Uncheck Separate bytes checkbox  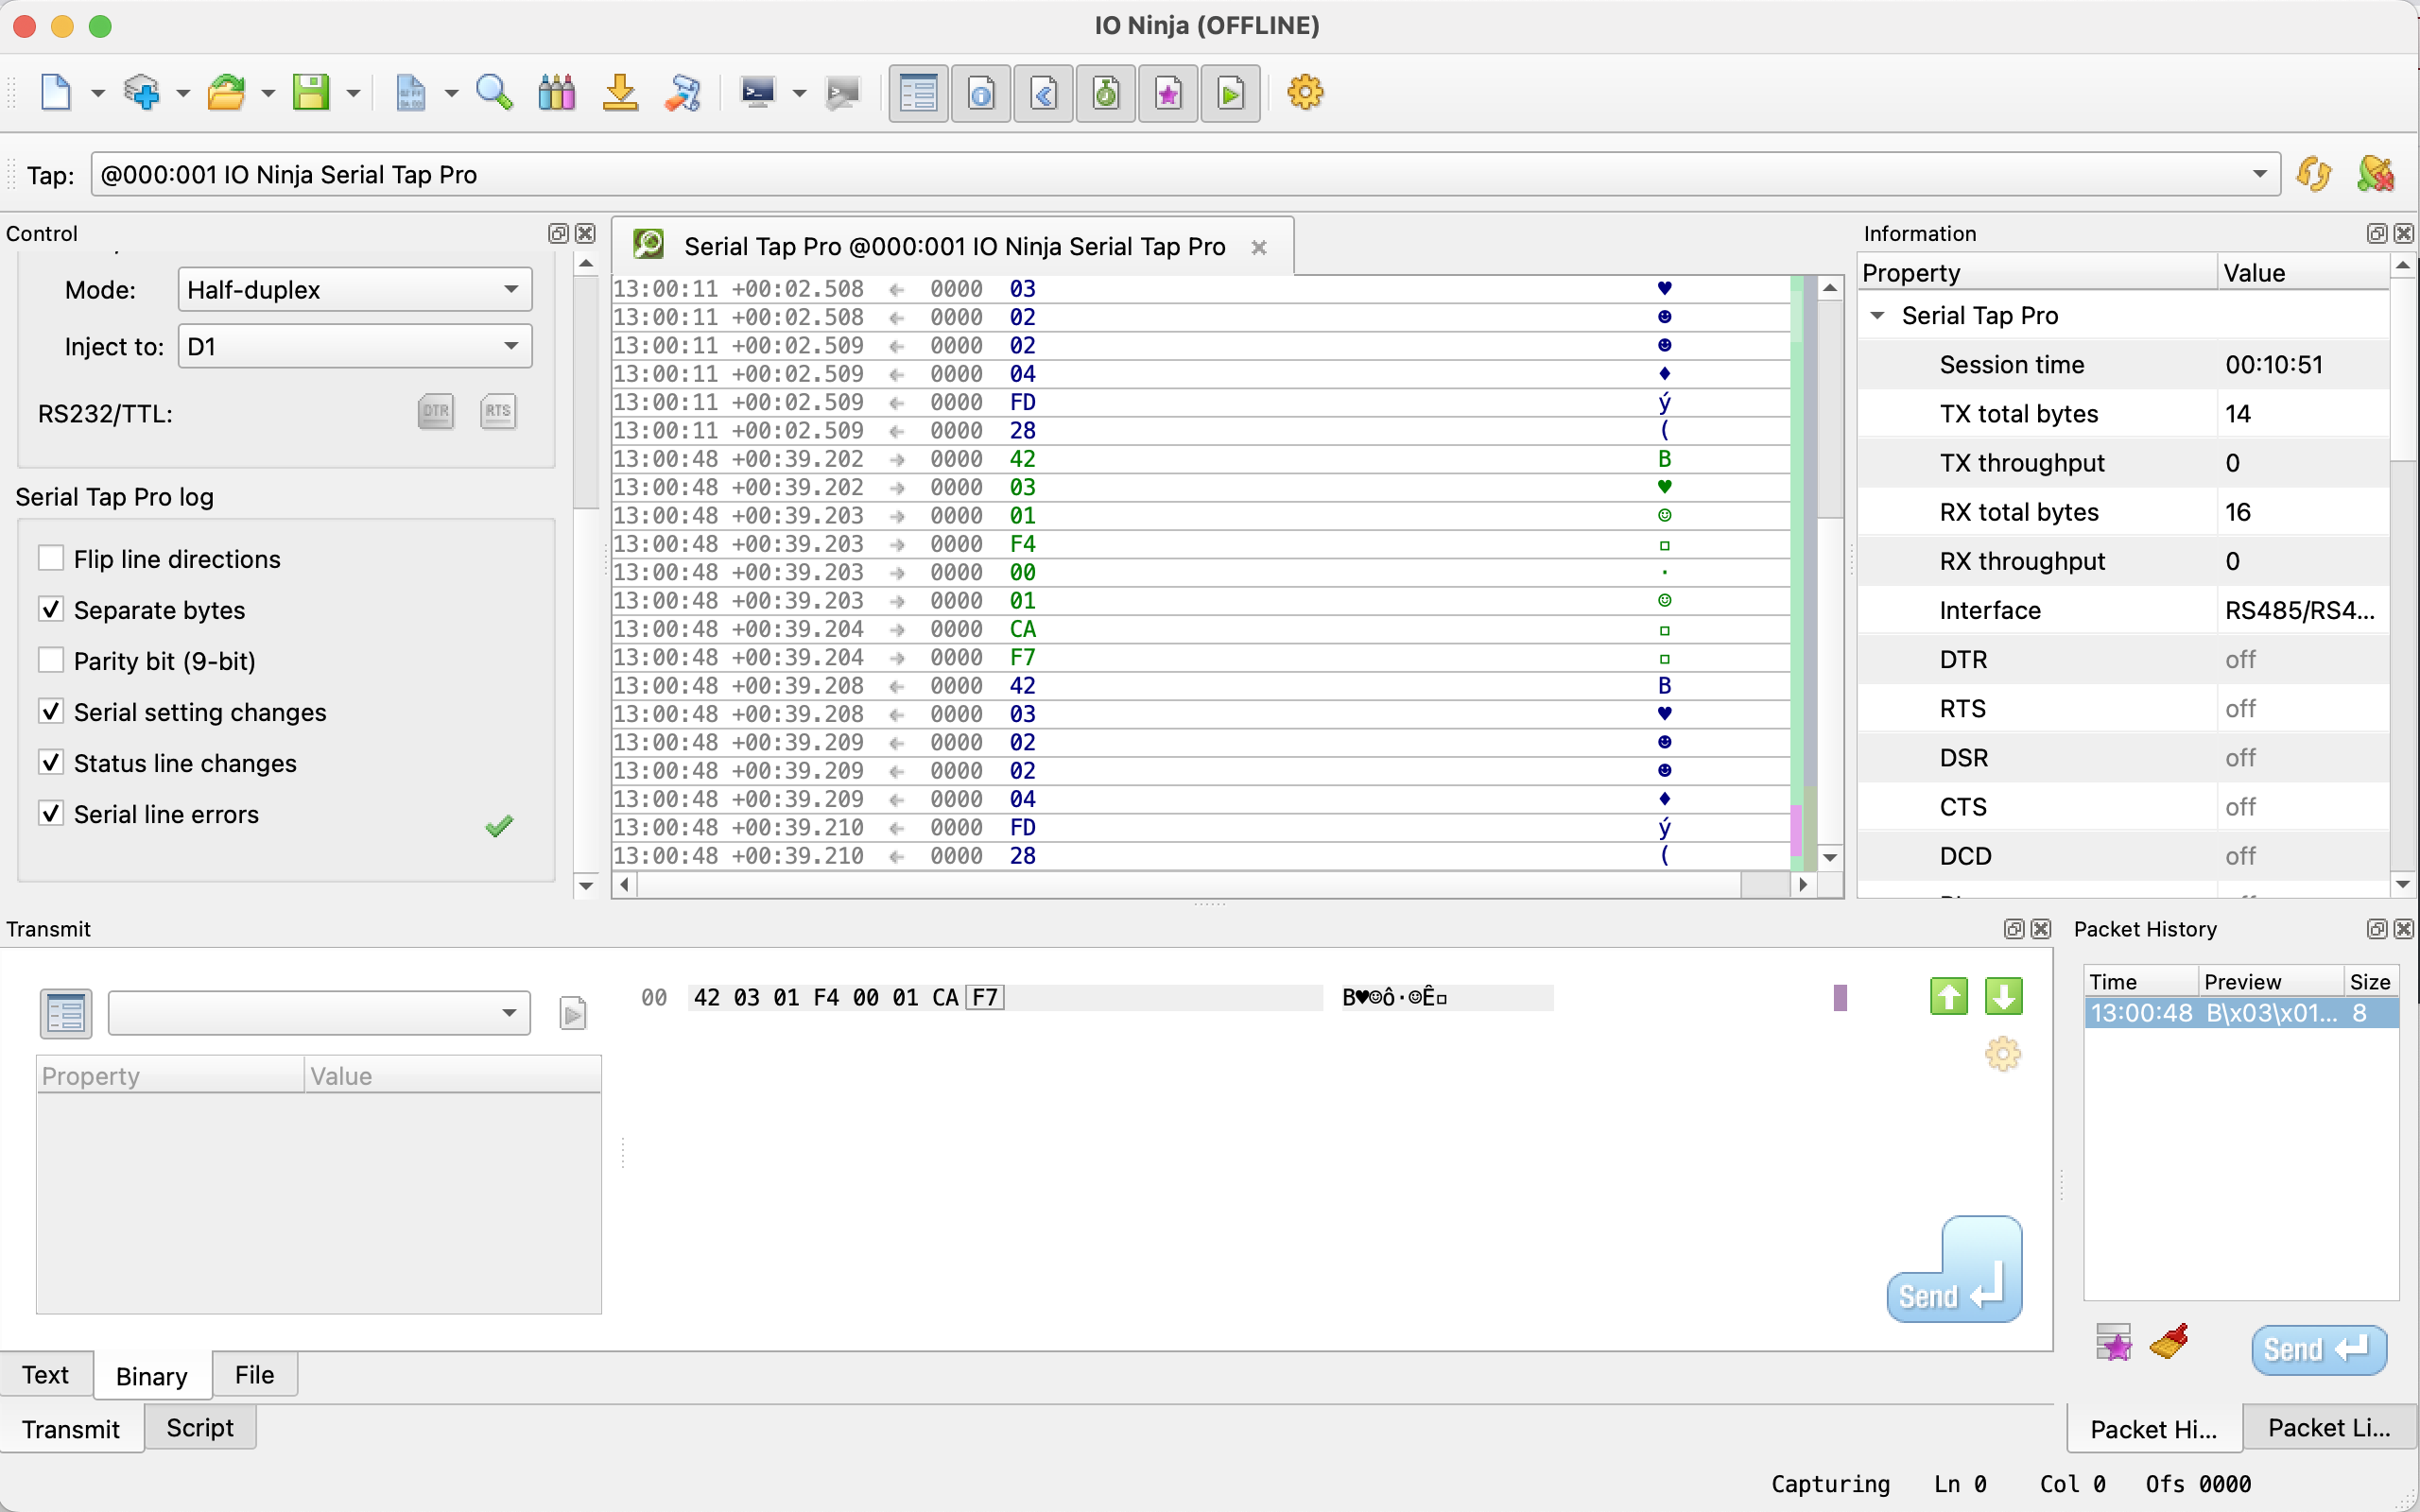(x=51, y=609)
